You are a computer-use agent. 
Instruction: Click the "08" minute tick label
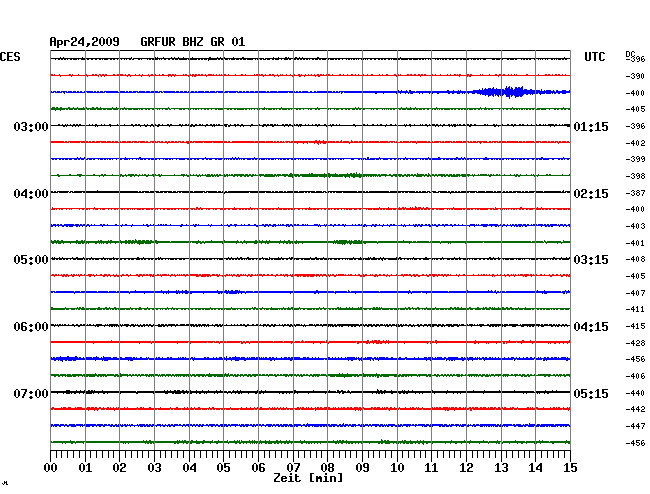(327, 467)
